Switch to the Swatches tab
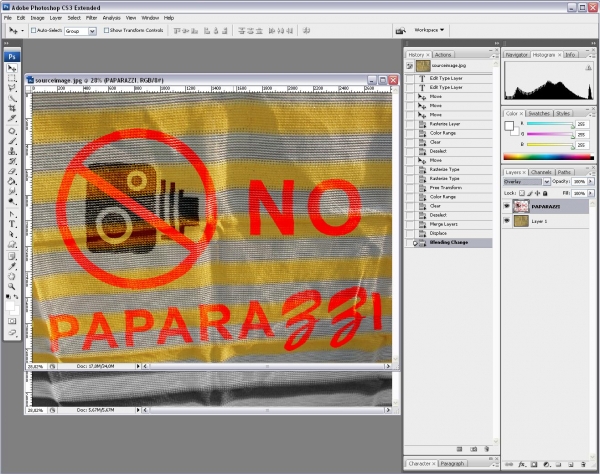The image size is (600, 474). (x=539, y=113)
